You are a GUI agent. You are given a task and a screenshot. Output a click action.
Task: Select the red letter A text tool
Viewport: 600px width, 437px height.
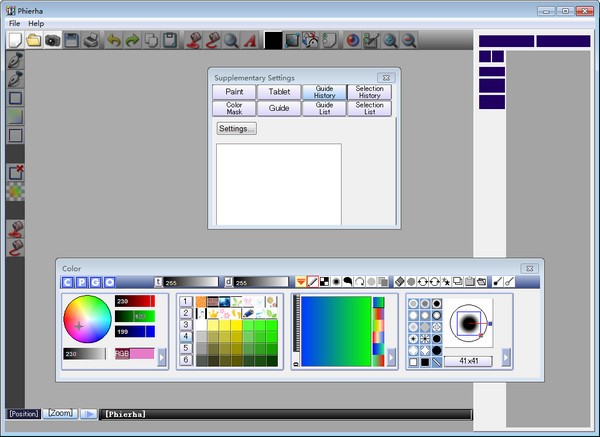pyautogui.click(x=250, y=41)
